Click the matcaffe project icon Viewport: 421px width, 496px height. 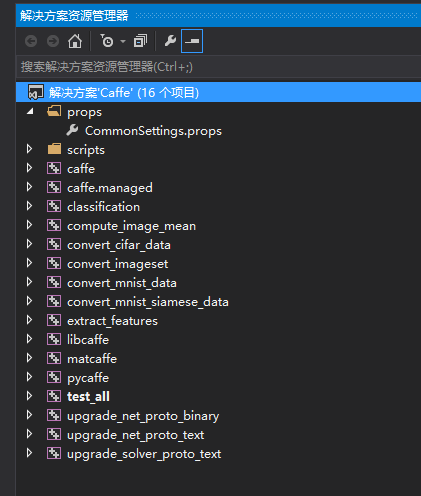click(x=54, y=359)
